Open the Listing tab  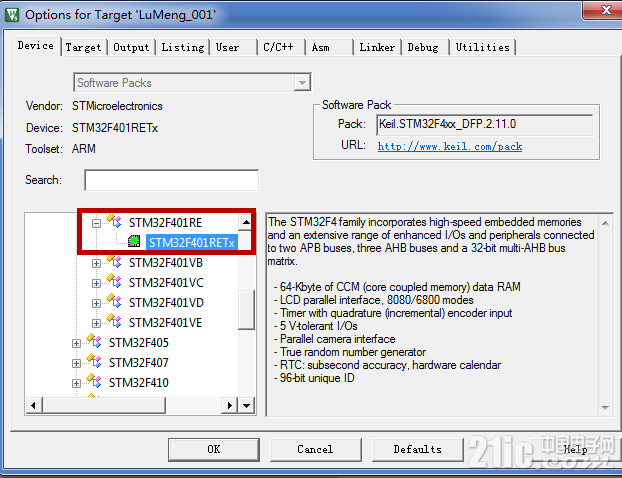pos(182,48)
